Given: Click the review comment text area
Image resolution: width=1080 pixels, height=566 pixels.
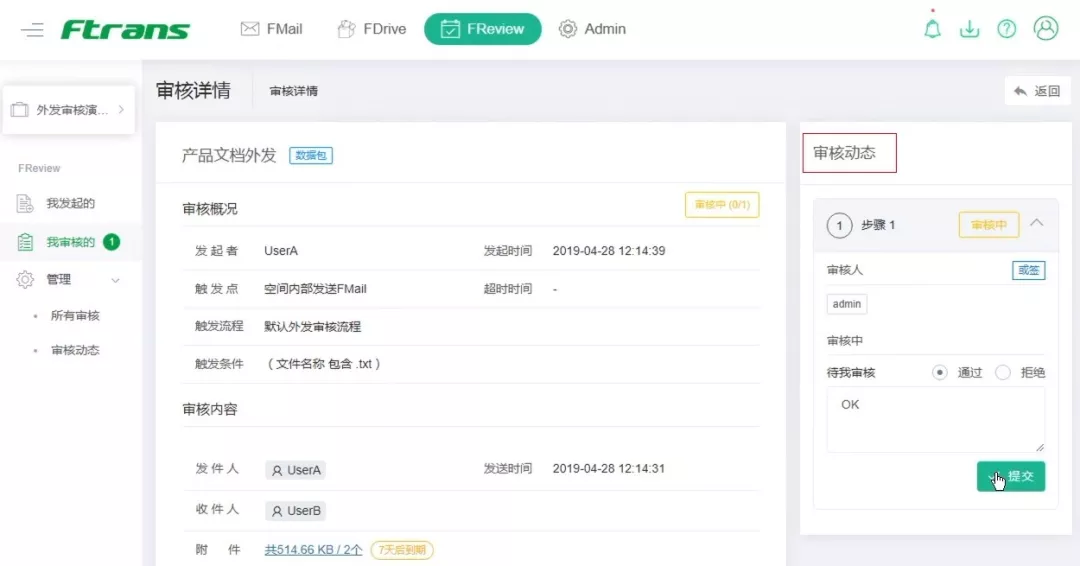Looking at the screenshot, I should tap(935, 419).
